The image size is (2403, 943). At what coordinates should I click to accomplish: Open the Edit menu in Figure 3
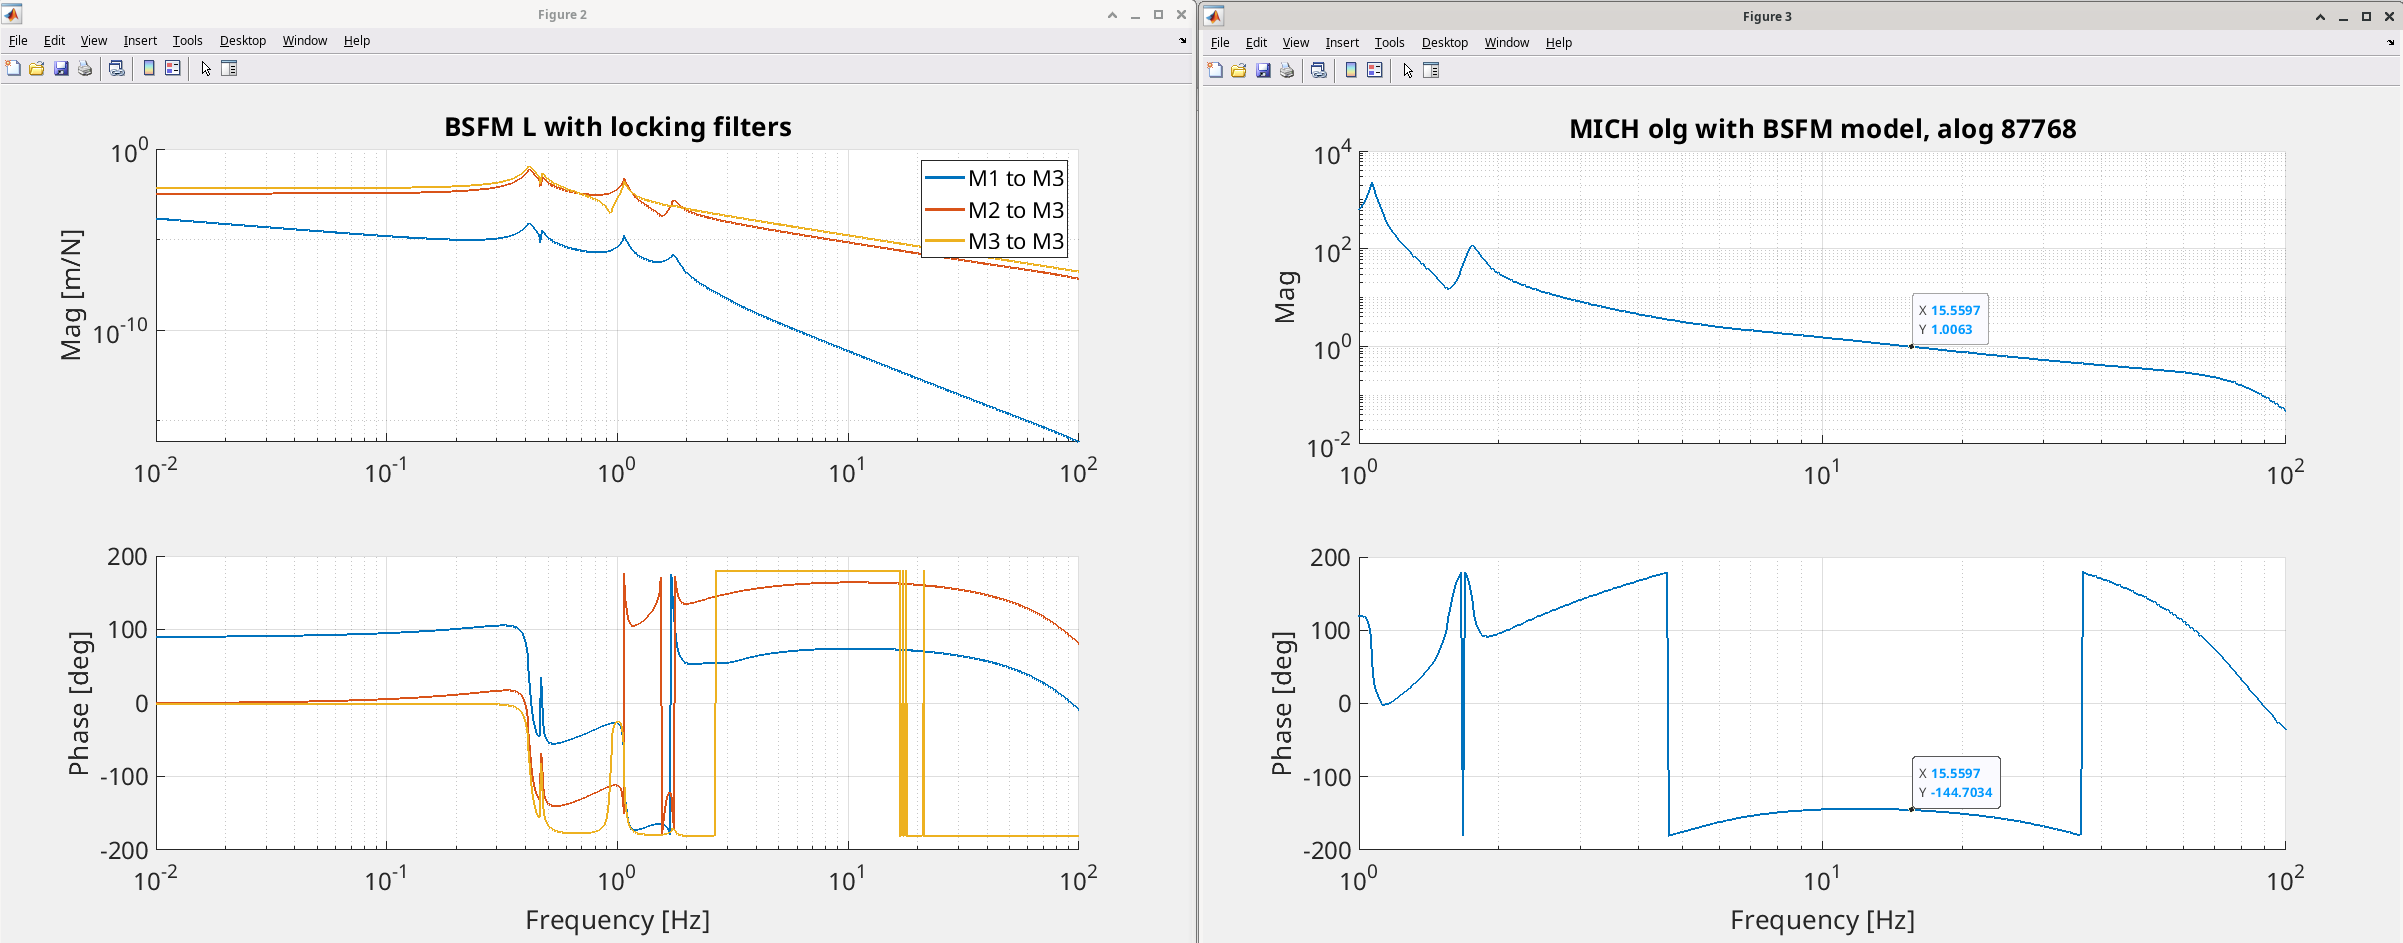(x=1256, y=43)
